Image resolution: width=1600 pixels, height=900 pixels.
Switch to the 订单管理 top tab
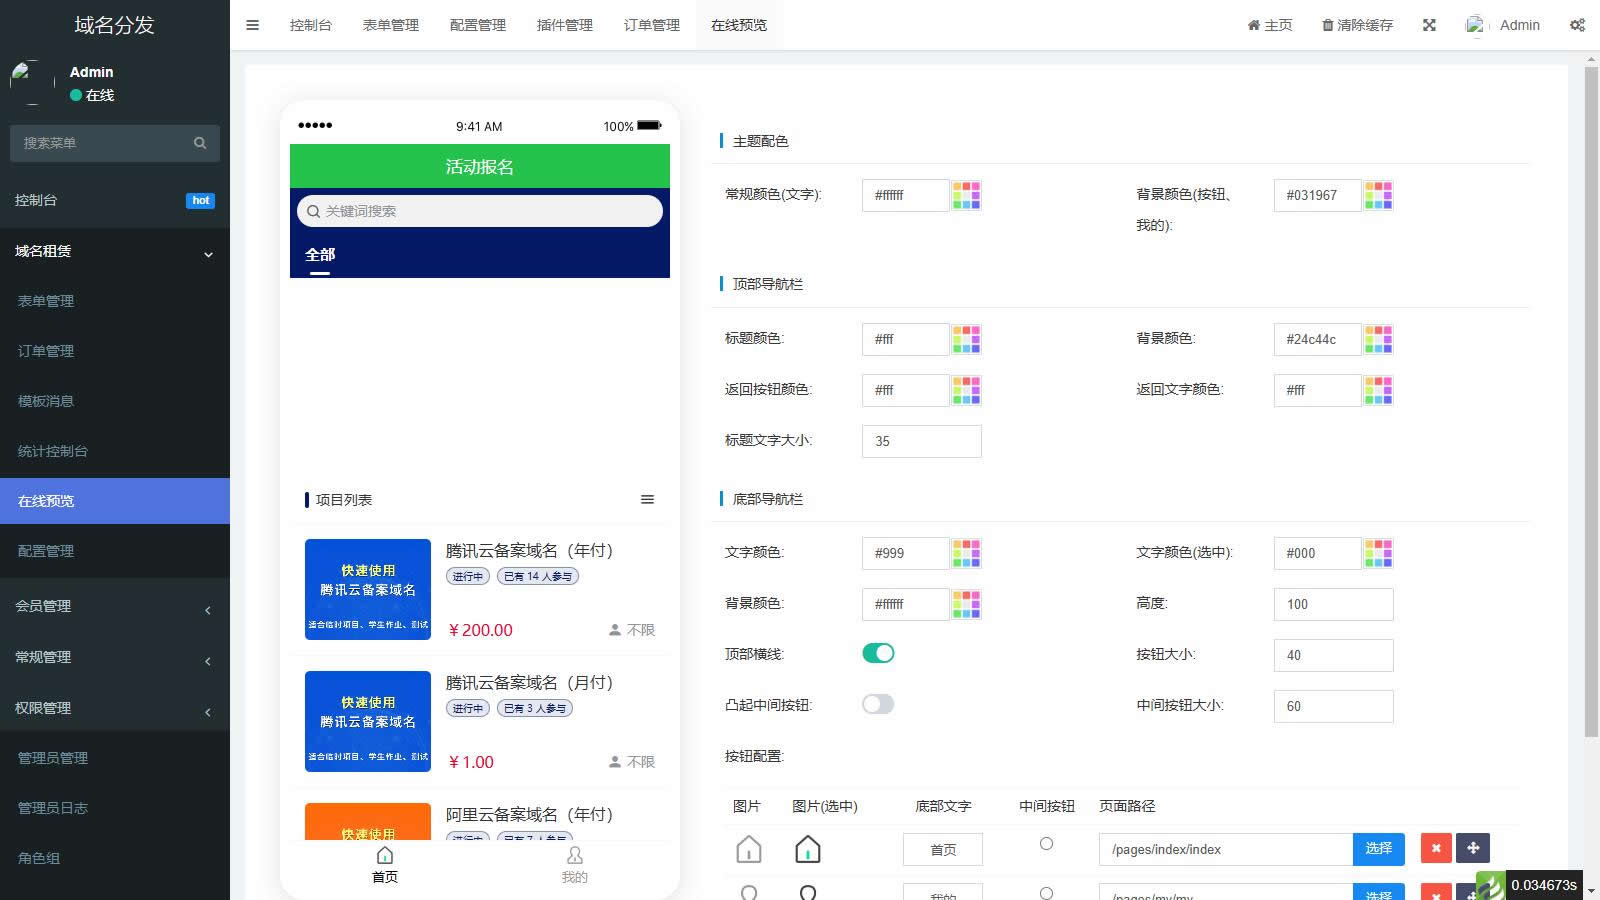click(651, 25)
